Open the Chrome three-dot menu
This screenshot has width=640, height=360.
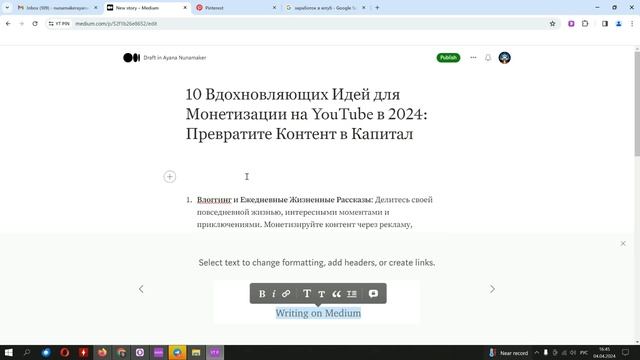point(631,24)
